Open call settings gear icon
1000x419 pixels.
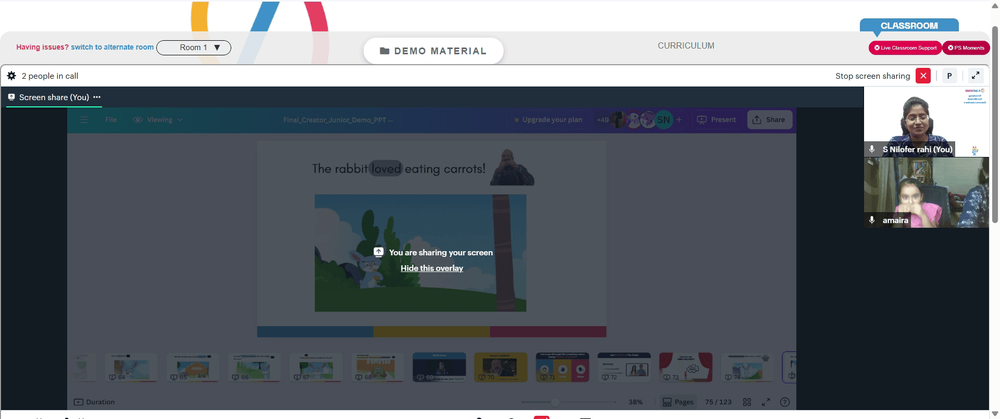tap(11, 76)
